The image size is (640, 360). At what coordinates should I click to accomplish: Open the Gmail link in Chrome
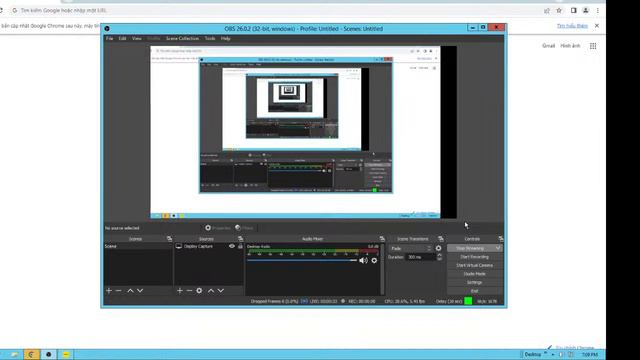pyautogui.click(x=548, y=46)
